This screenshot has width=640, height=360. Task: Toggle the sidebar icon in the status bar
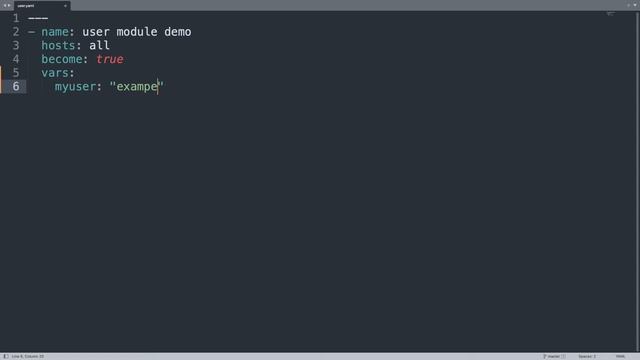click(6, 356)
